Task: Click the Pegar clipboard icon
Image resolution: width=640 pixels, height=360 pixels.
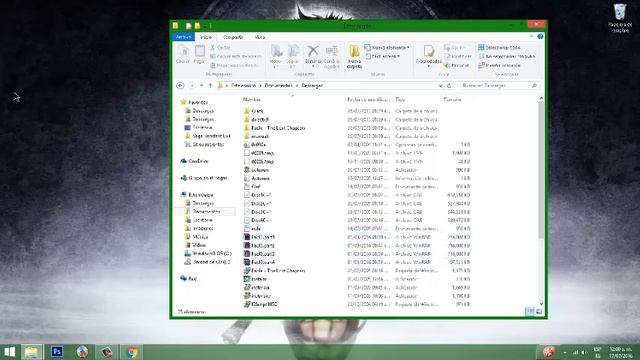Action: tap(200, 54)
